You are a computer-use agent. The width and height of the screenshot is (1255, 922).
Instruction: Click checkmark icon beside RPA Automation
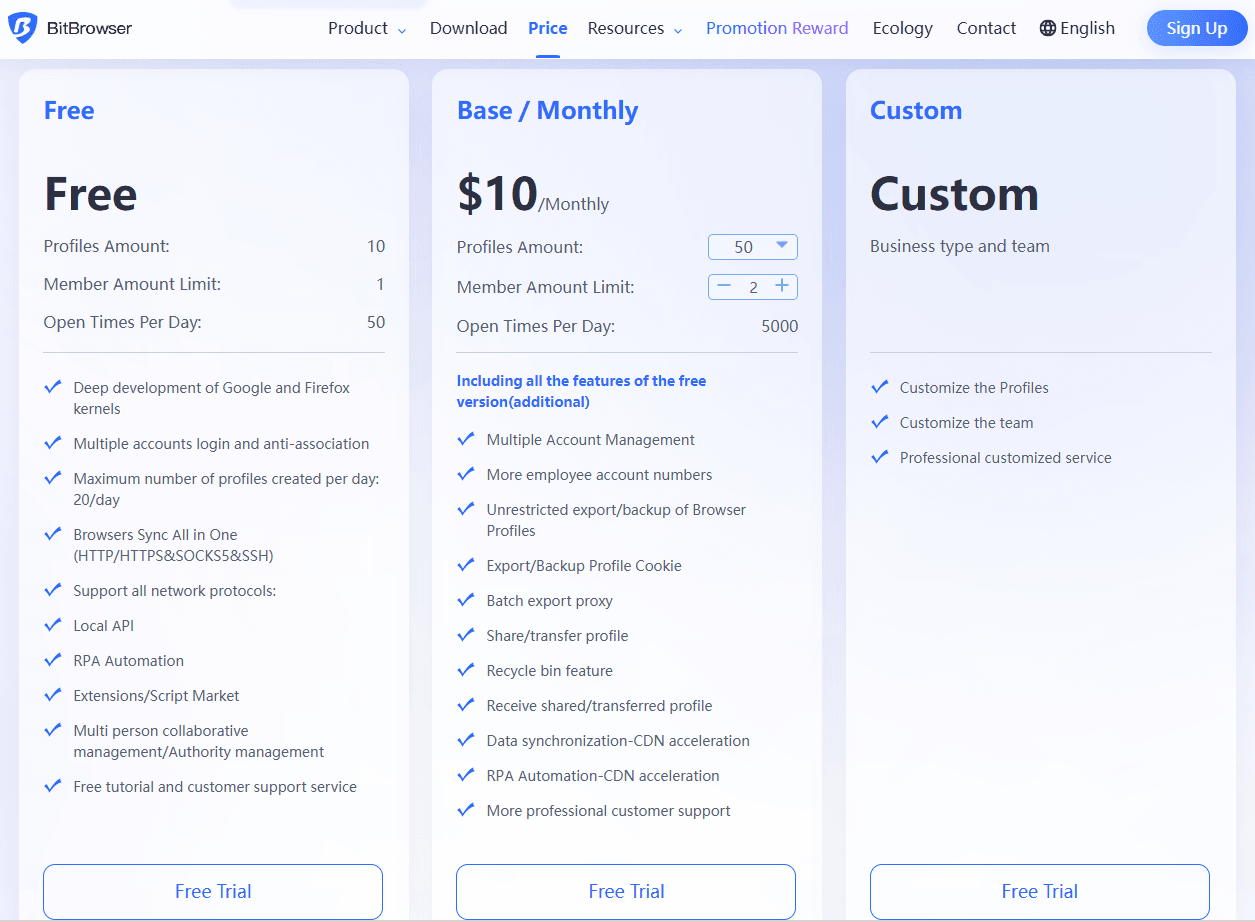(53, 660)
